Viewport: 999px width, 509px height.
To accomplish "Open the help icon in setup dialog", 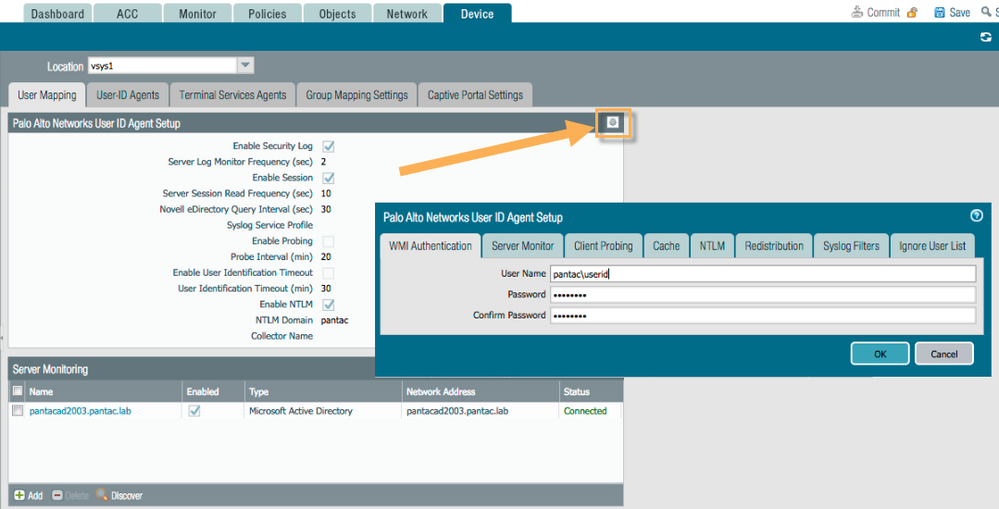I will point(976,216).
